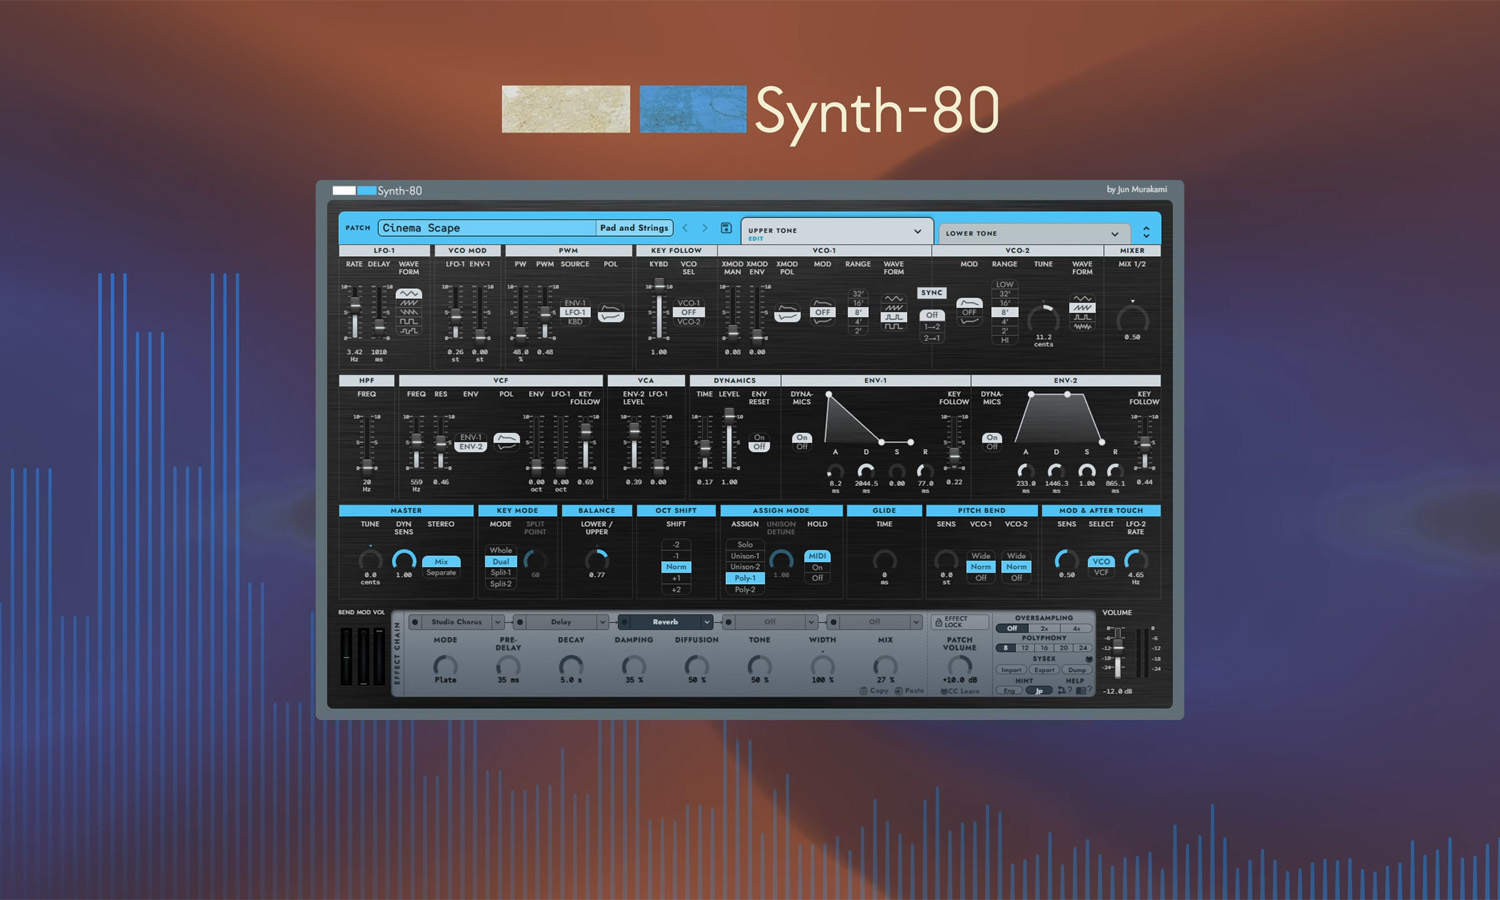This screenshot has width=1500, height=900.
Task: Click the Mixer MIX 1/2 knob
Action: [1132, 320]
